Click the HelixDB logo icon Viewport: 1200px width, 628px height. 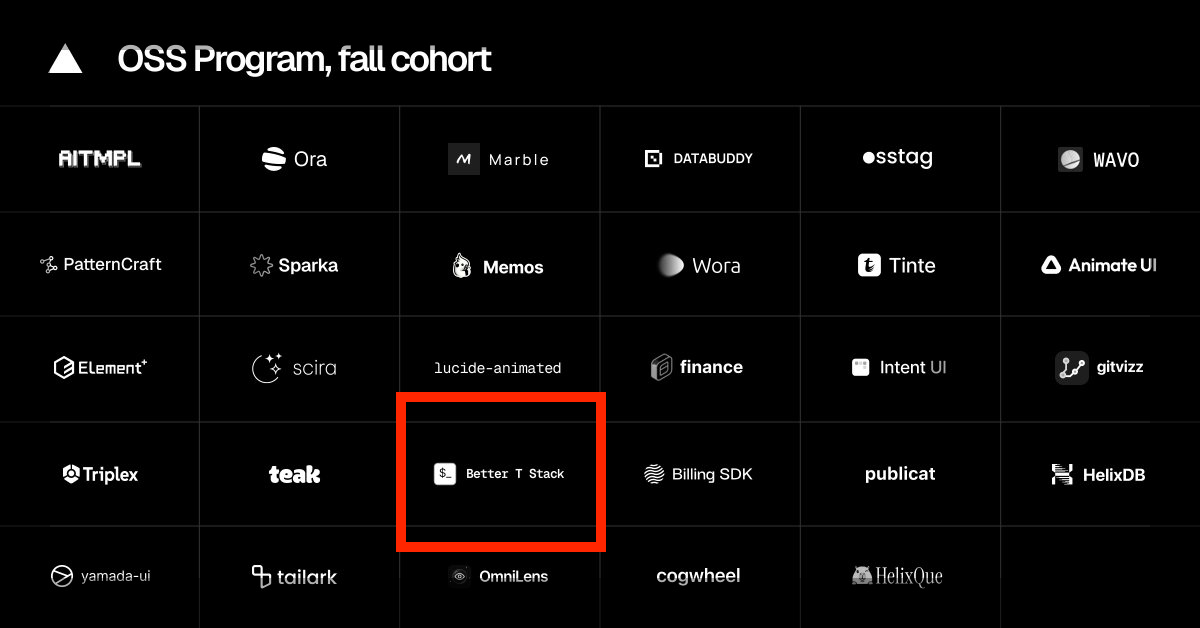pos(1062,474)
